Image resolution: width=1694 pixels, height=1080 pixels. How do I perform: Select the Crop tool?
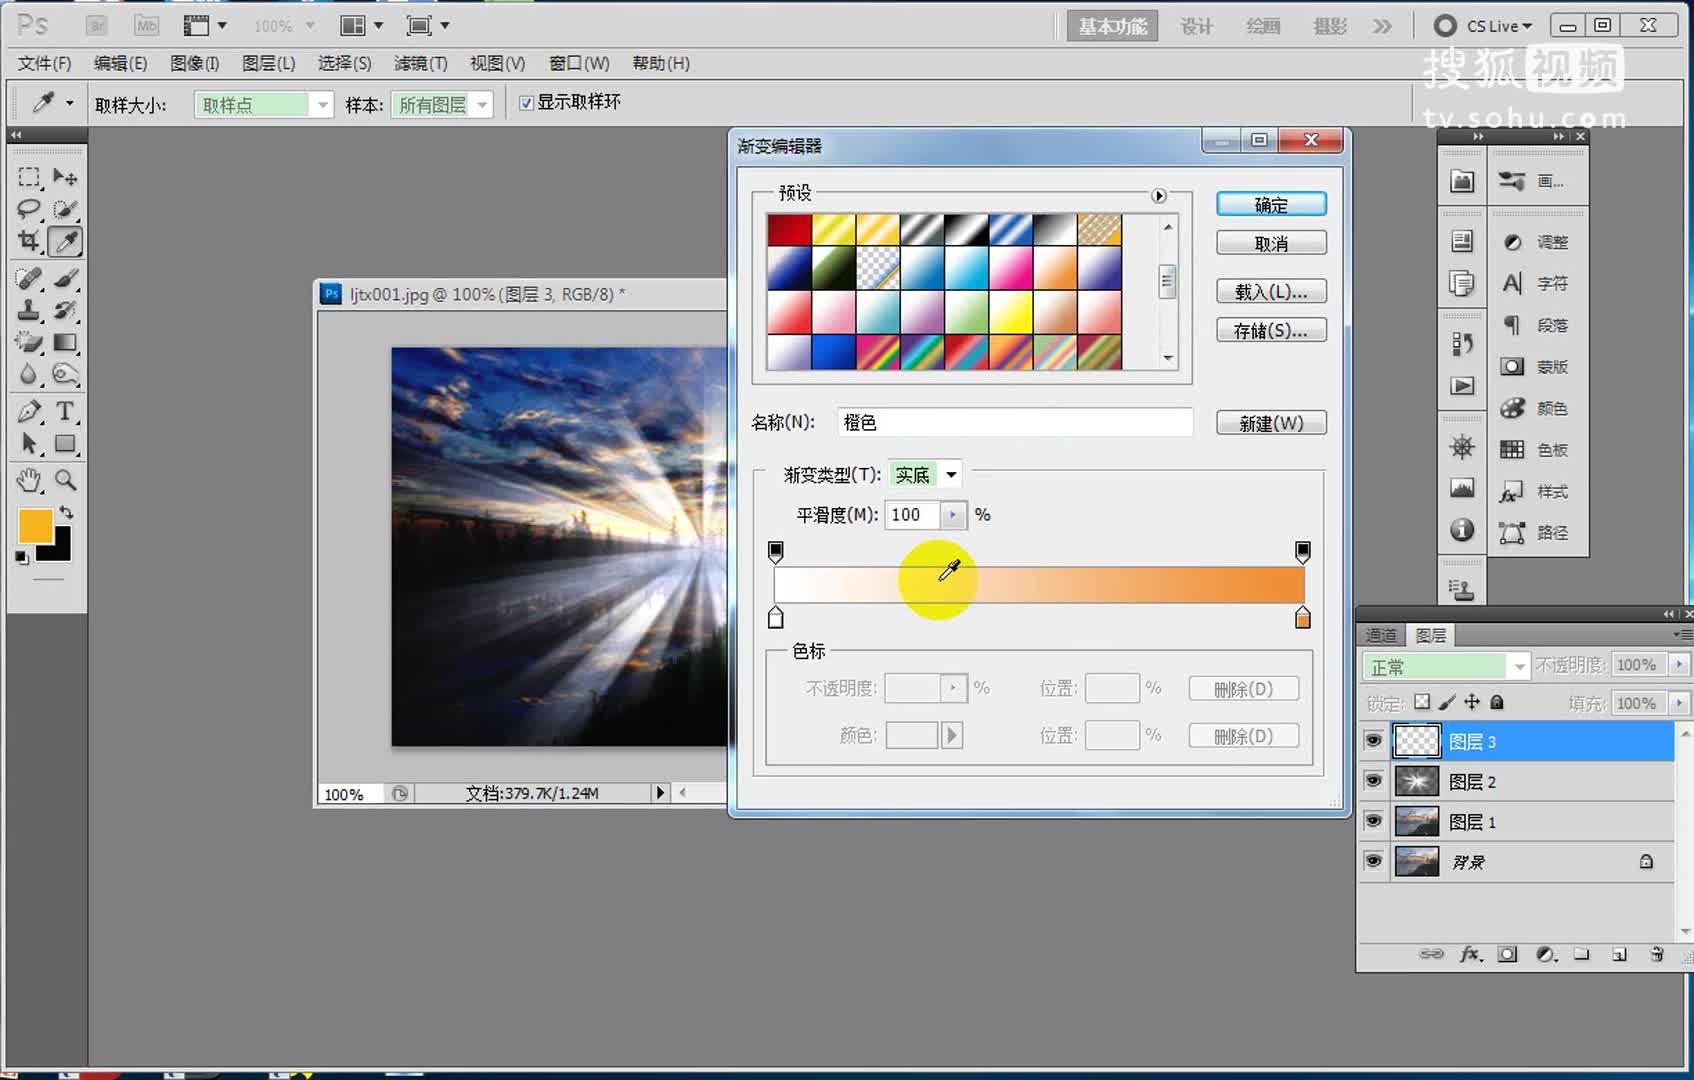coord(28,241)
